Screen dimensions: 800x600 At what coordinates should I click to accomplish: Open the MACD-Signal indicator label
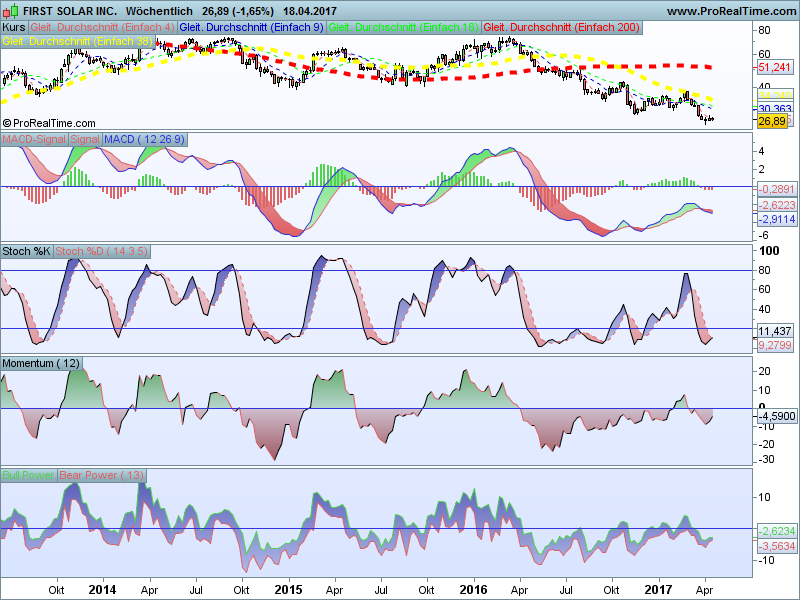(34, 139)
